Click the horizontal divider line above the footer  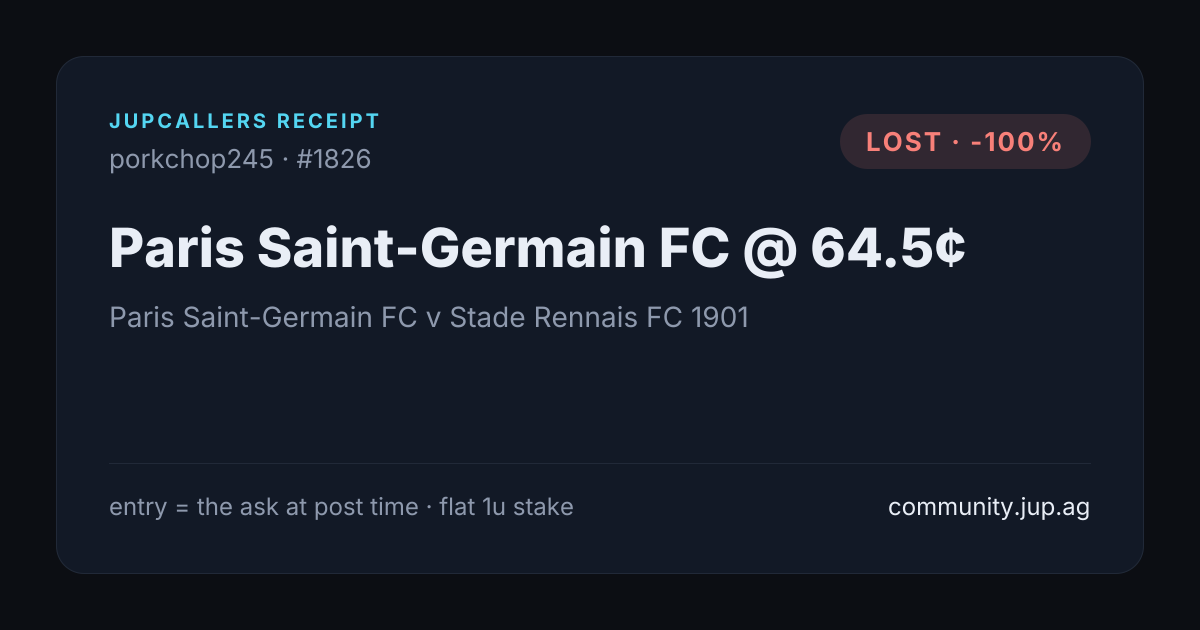[x=600, y=463]
